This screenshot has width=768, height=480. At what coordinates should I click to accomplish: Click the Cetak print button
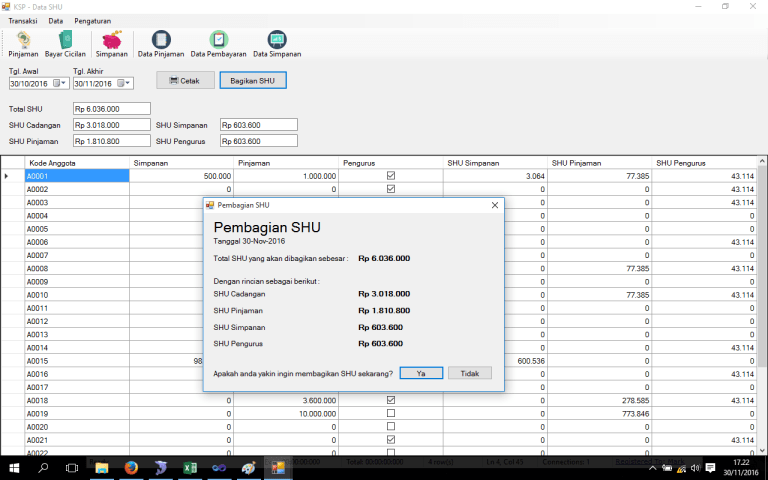[184, 81]
